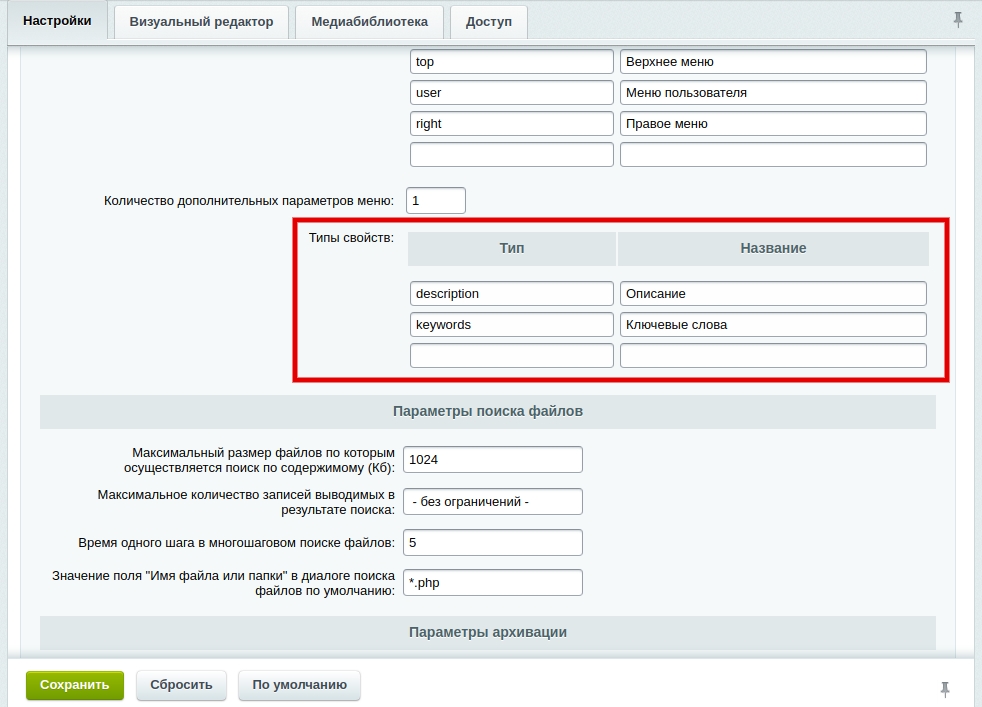This screenshot has width=982, height=707.
Task: Open the Медиабиблиотека tab
Action: point(369,22)
